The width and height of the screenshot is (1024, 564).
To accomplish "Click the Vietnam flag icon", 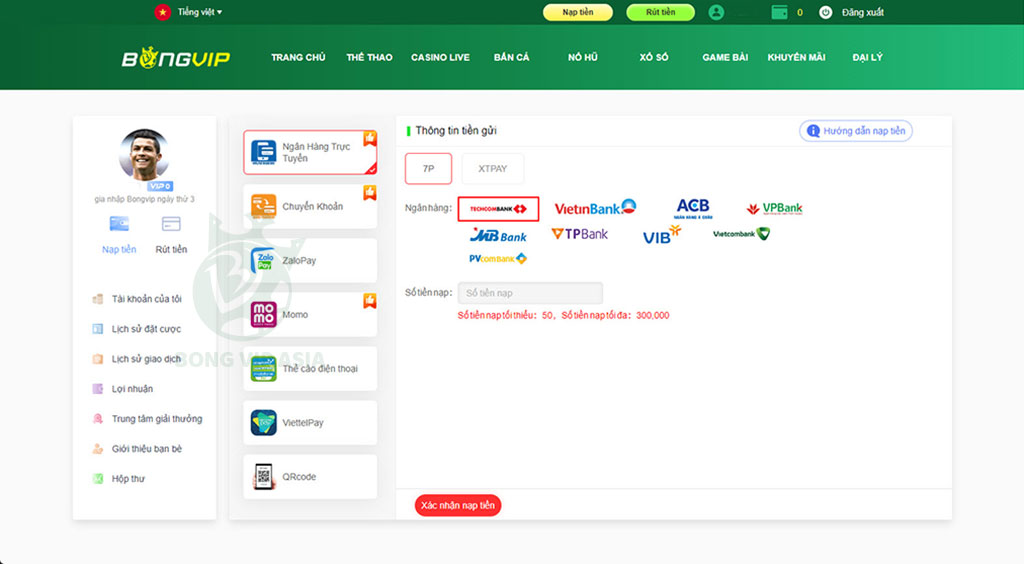I will (162, 12).
